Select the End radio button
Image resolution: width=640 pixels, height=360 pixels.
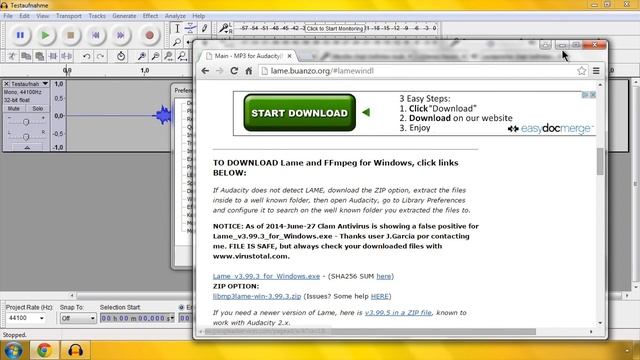[x=181, y=307]
